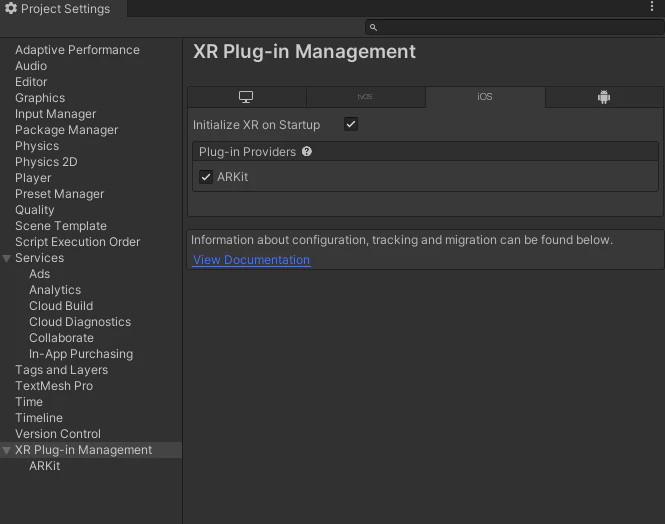
Task: Open Ads under Services
Action: coord(39,274)
